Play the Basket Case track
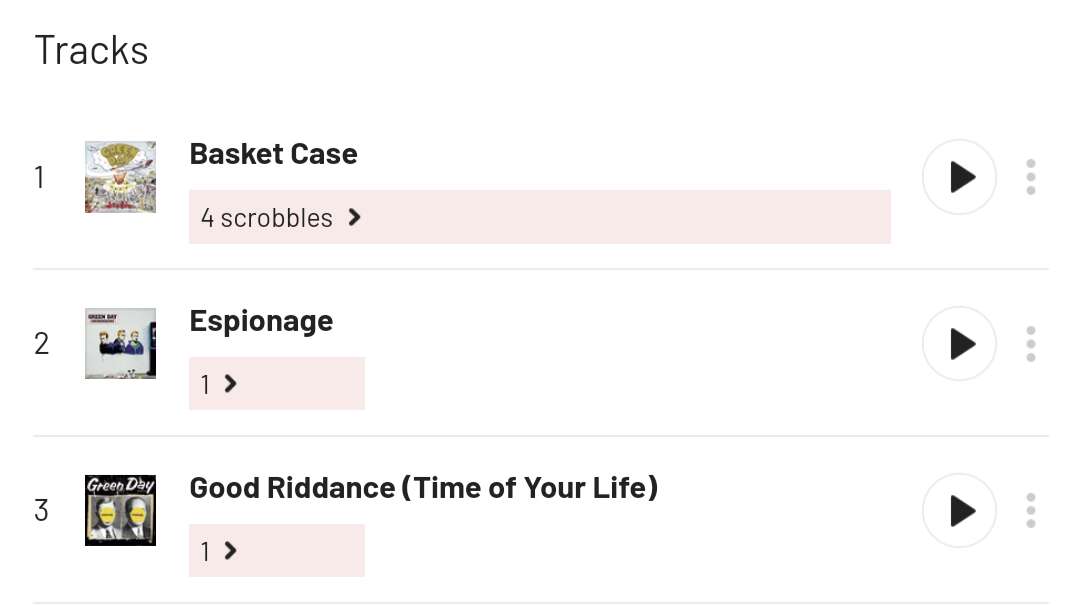Screen dimensions: 1080x605 pyautogui.click(x=959, y=177)
